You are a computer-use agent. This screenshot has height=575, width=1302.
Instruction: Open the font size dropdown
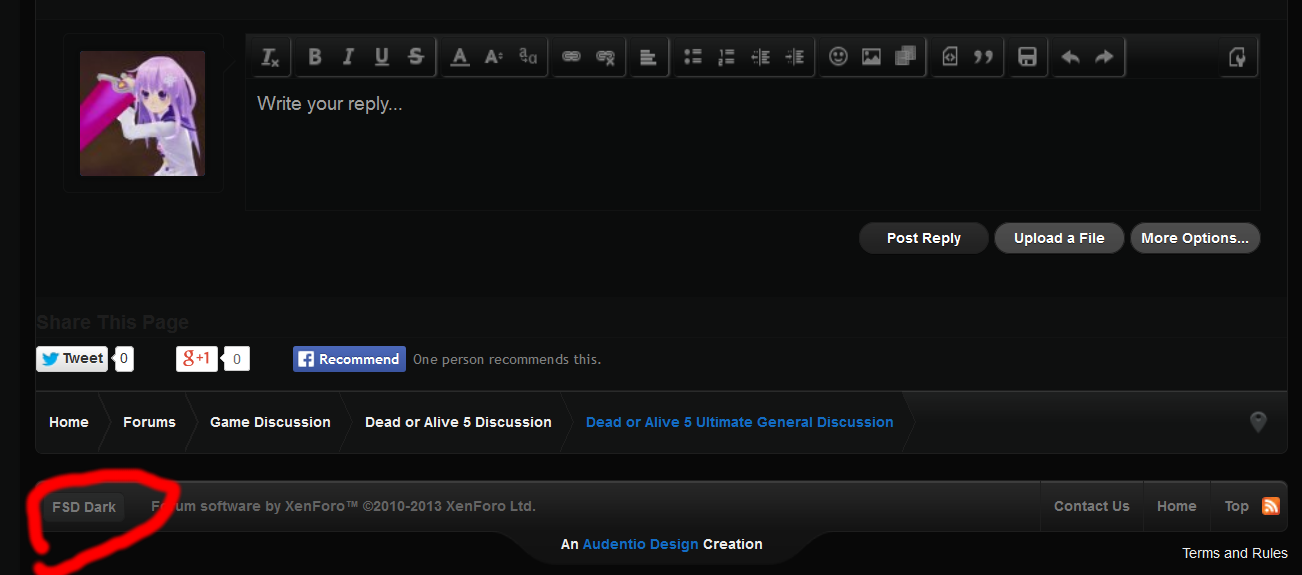[493, 57]
